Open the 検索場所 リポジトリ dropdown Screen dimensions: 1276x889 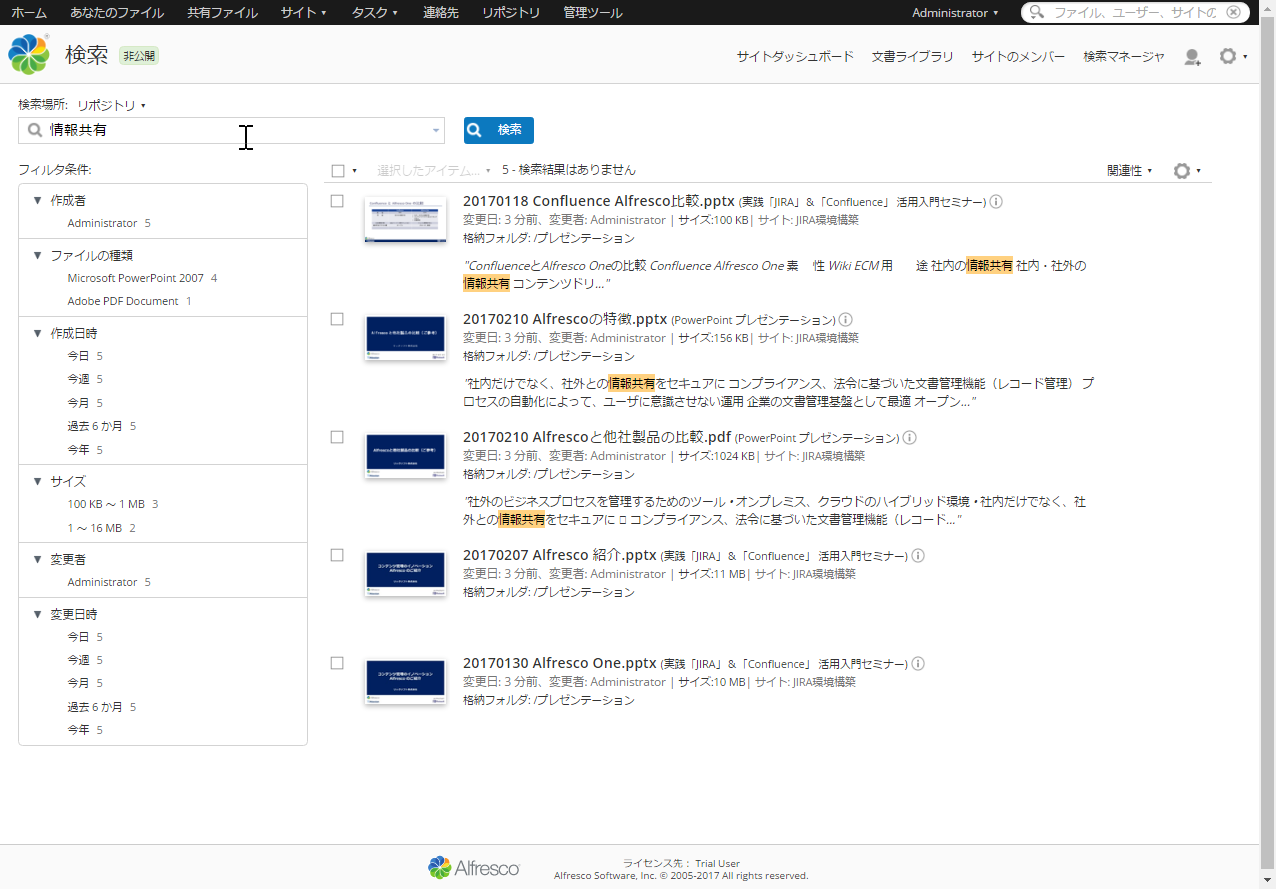[x=111, y=105]
